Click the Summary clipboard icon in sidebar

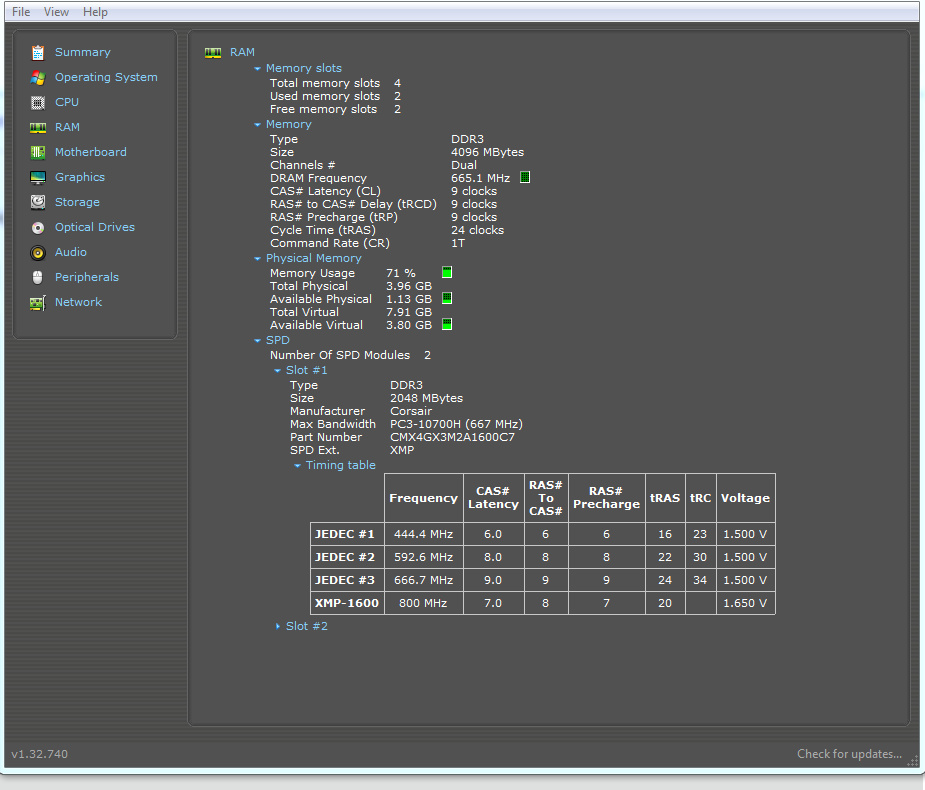pyautogui.click(x=38, y=52)
